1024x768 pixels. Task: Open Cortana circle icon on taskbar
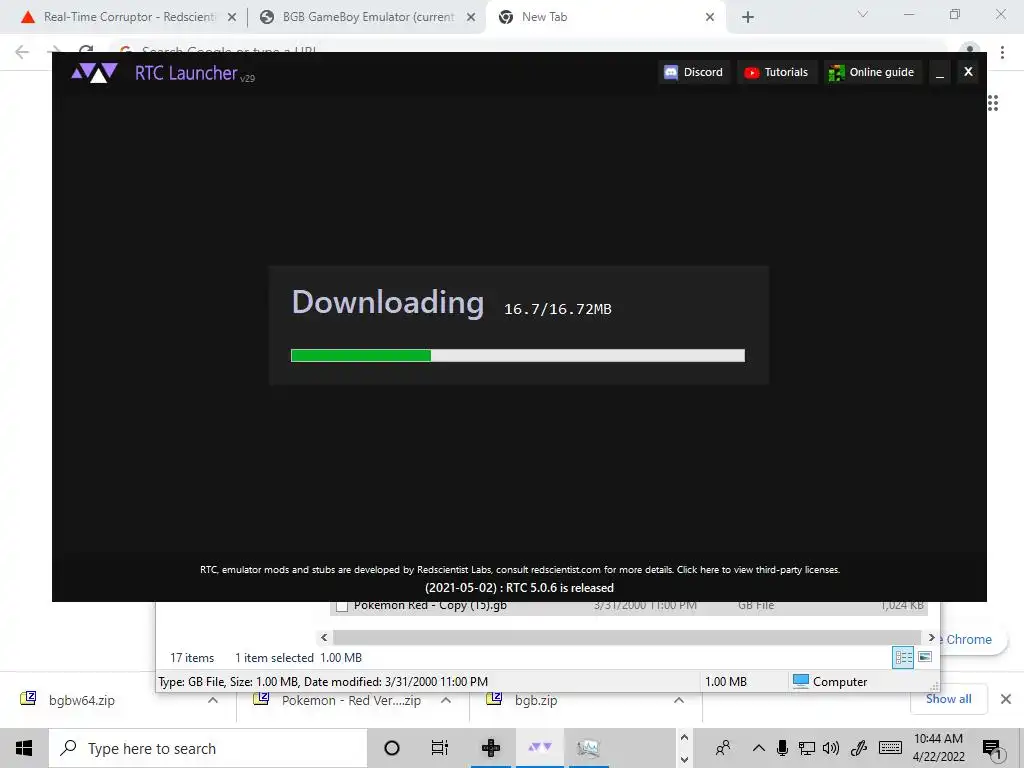(x=392, y=748)
